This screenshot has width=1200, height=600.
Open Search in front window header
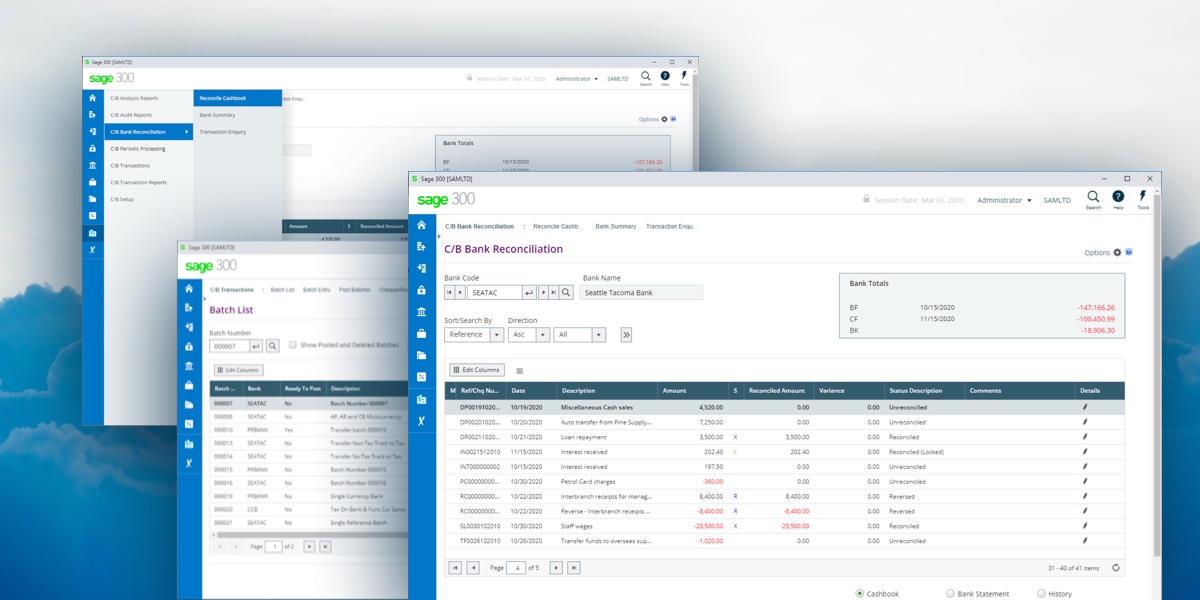1093,199
